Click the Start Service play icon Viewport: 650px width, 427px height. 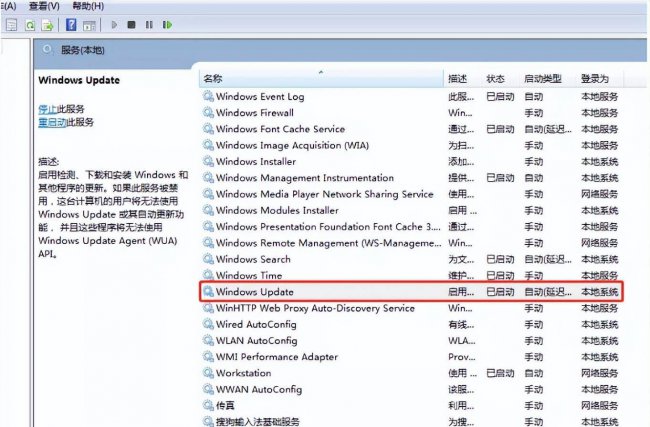coord(114,25)
